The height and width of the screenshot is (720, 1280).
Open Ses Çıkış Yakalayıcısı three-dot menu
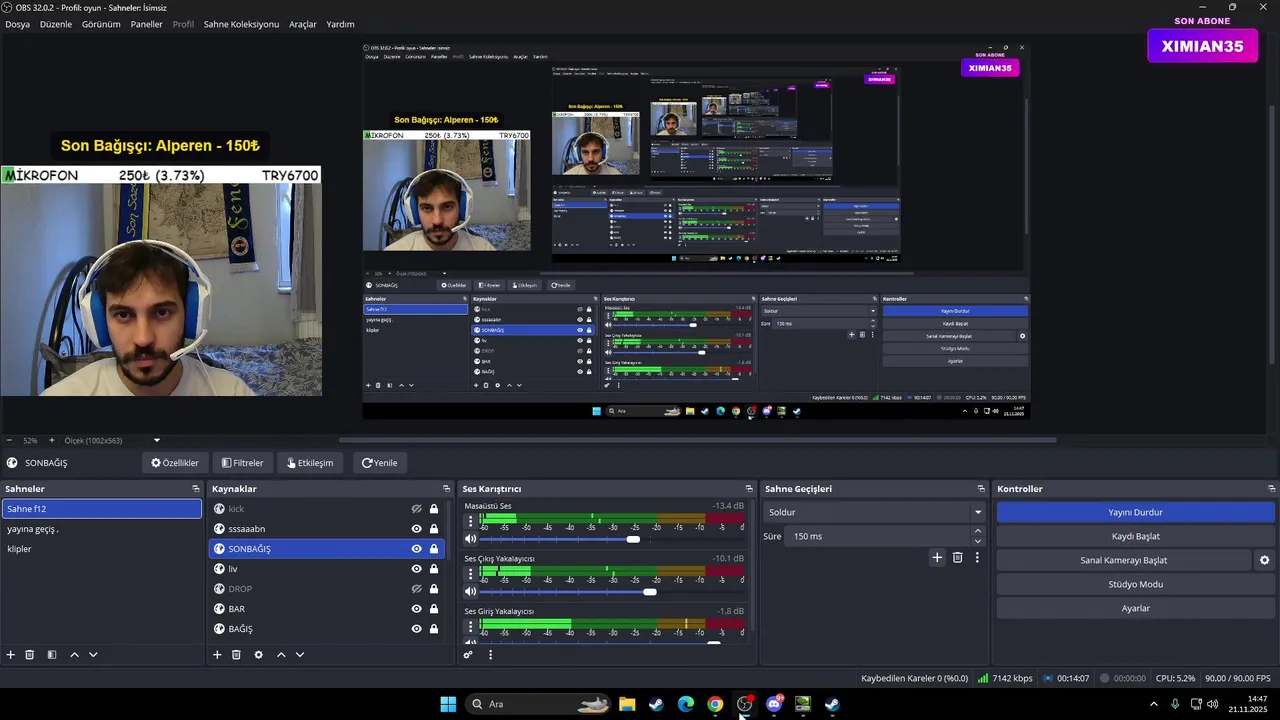470,575
